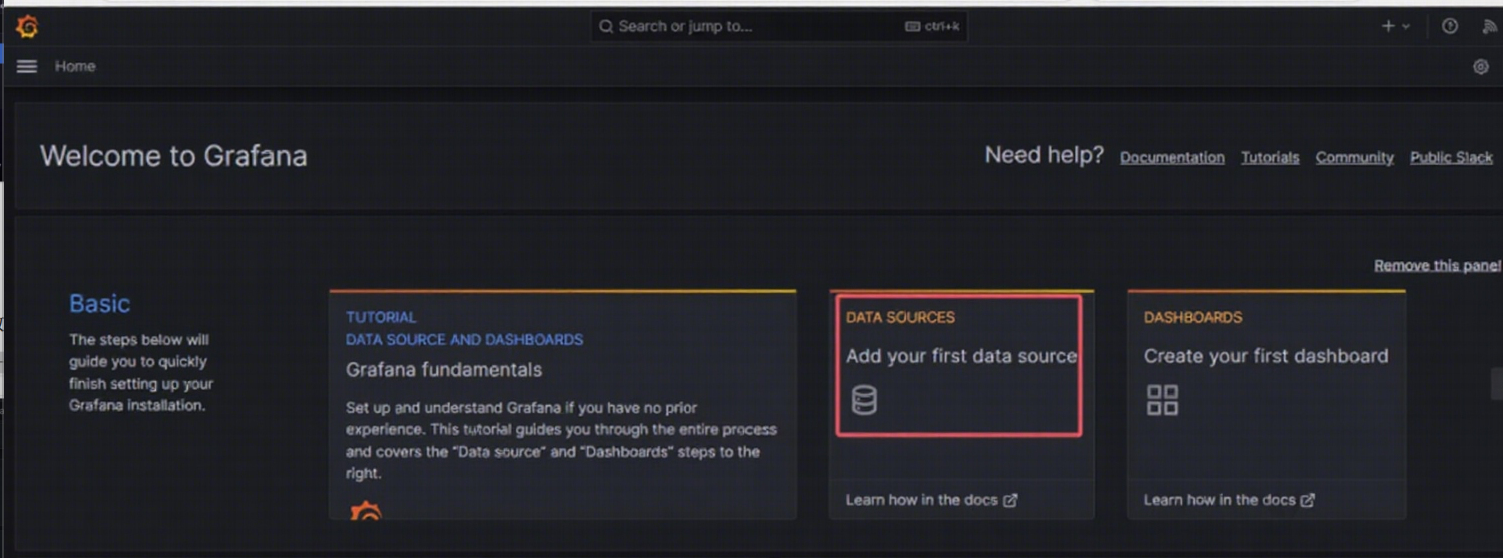Click the Grafana logo icon
Viewport: 1503px width, 558px height.
(27, 27)
